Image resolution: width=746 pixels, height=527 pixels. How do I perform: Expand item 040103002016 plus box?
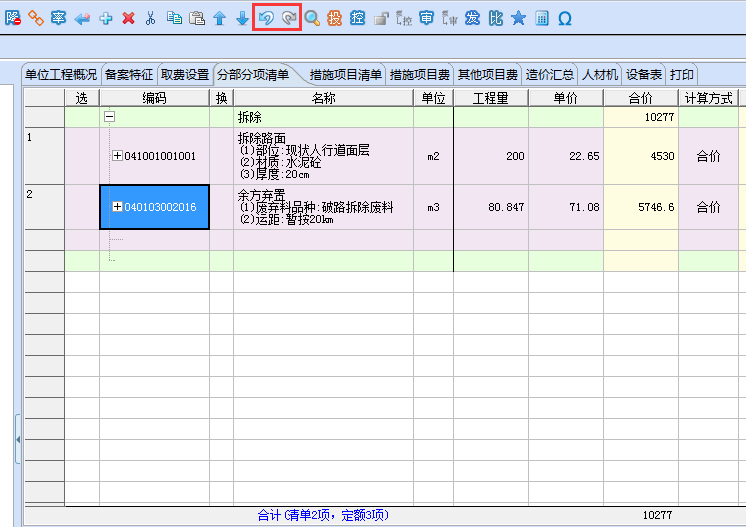click(x=118, y=206)
